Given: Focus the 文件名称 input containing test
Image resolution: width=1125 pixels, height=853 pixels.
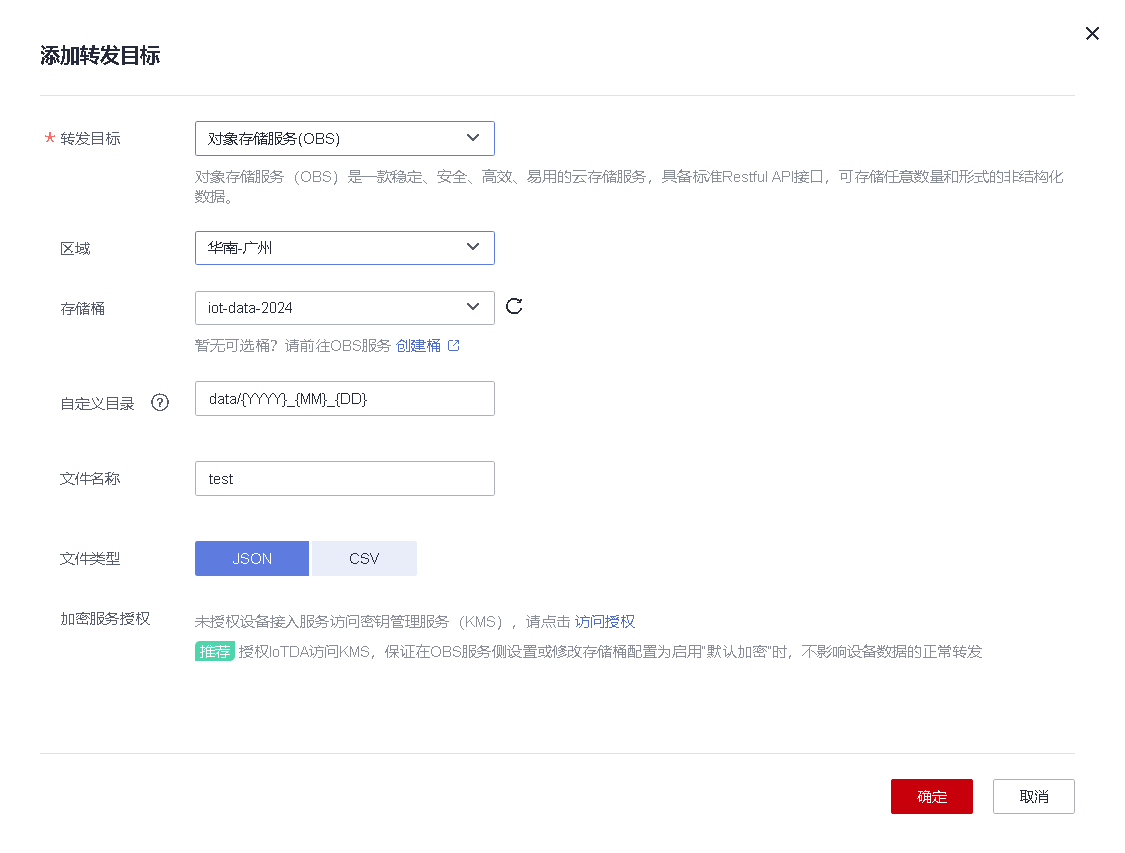Looking at the screenshot, I should 345,478.
